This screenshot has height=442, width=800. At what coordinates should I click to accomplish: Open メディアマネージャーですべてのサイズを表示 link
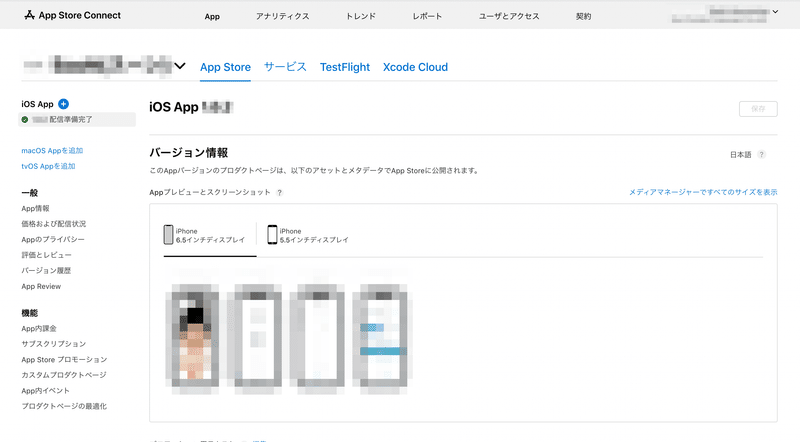(703, 192)
